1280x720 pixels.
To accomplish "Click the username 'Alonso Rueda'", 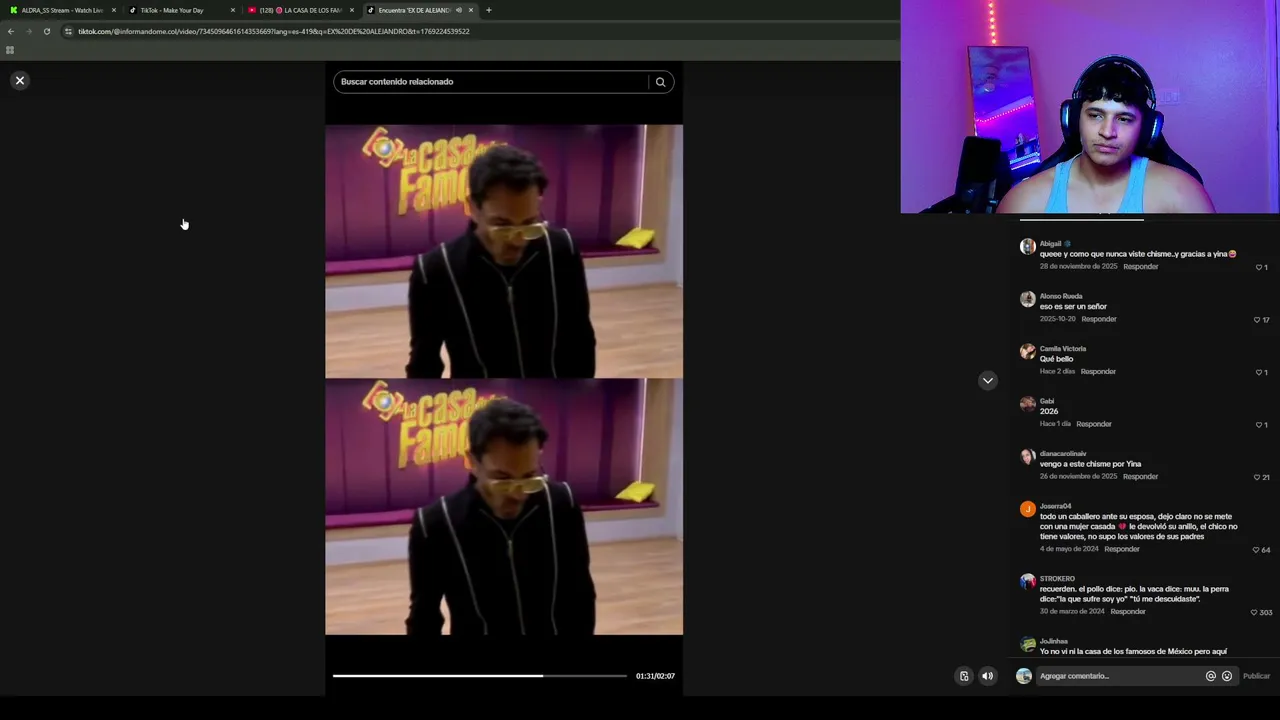I will (1061, 296).
